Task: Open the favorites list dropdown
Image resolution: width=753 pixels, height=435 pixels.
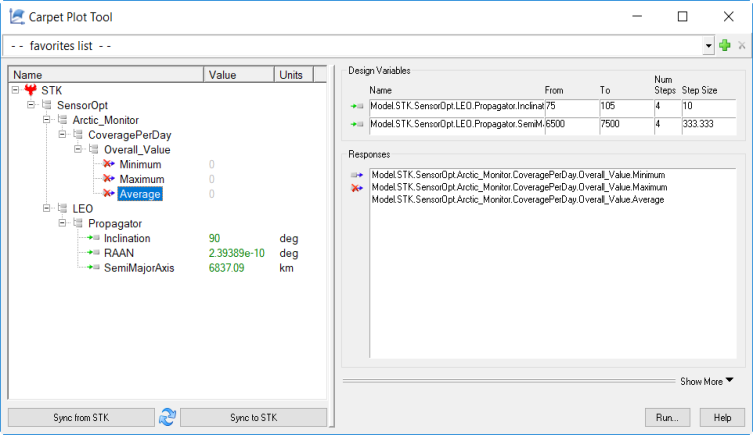Action: 709,46
